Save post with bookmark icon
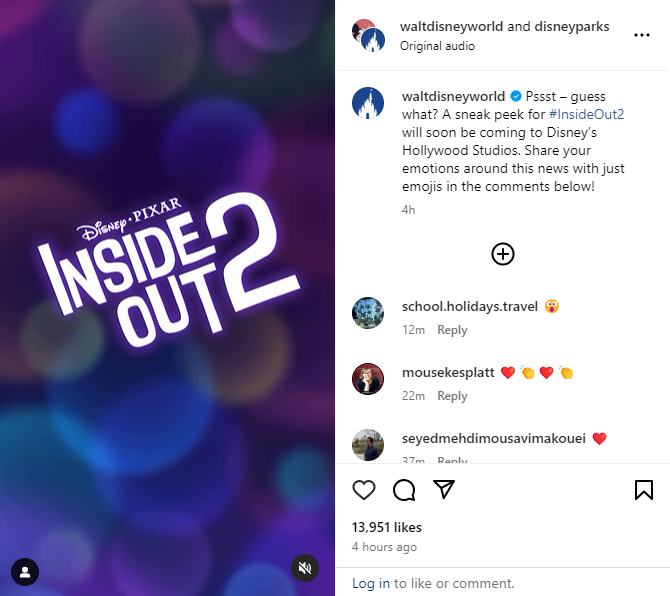 [x=644, y=490]
